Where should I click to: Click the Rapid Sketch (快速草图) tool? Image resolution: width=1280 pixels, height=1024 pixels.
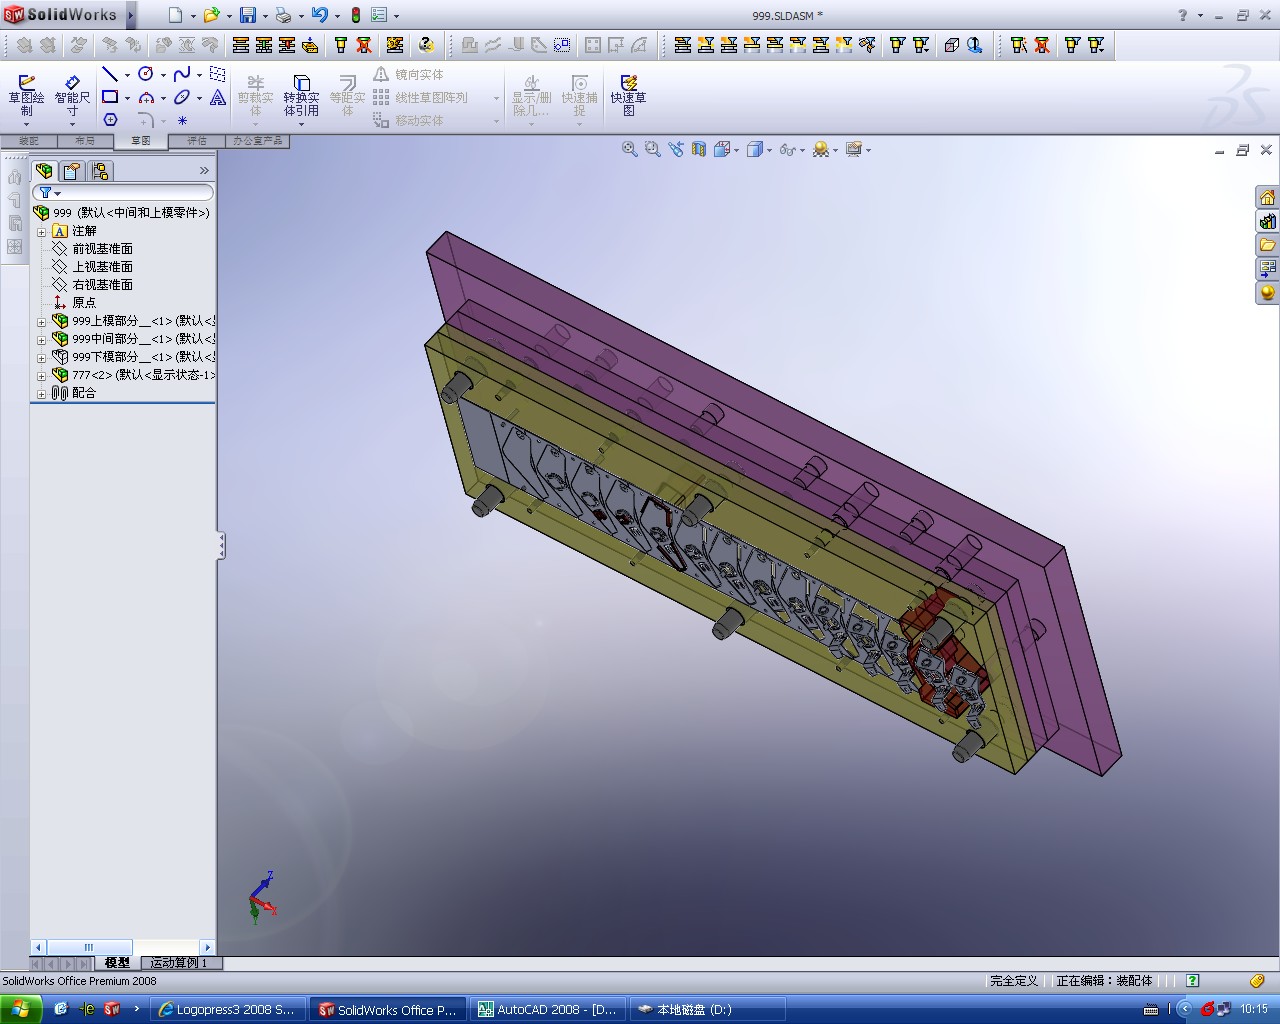tap(629, 96)
